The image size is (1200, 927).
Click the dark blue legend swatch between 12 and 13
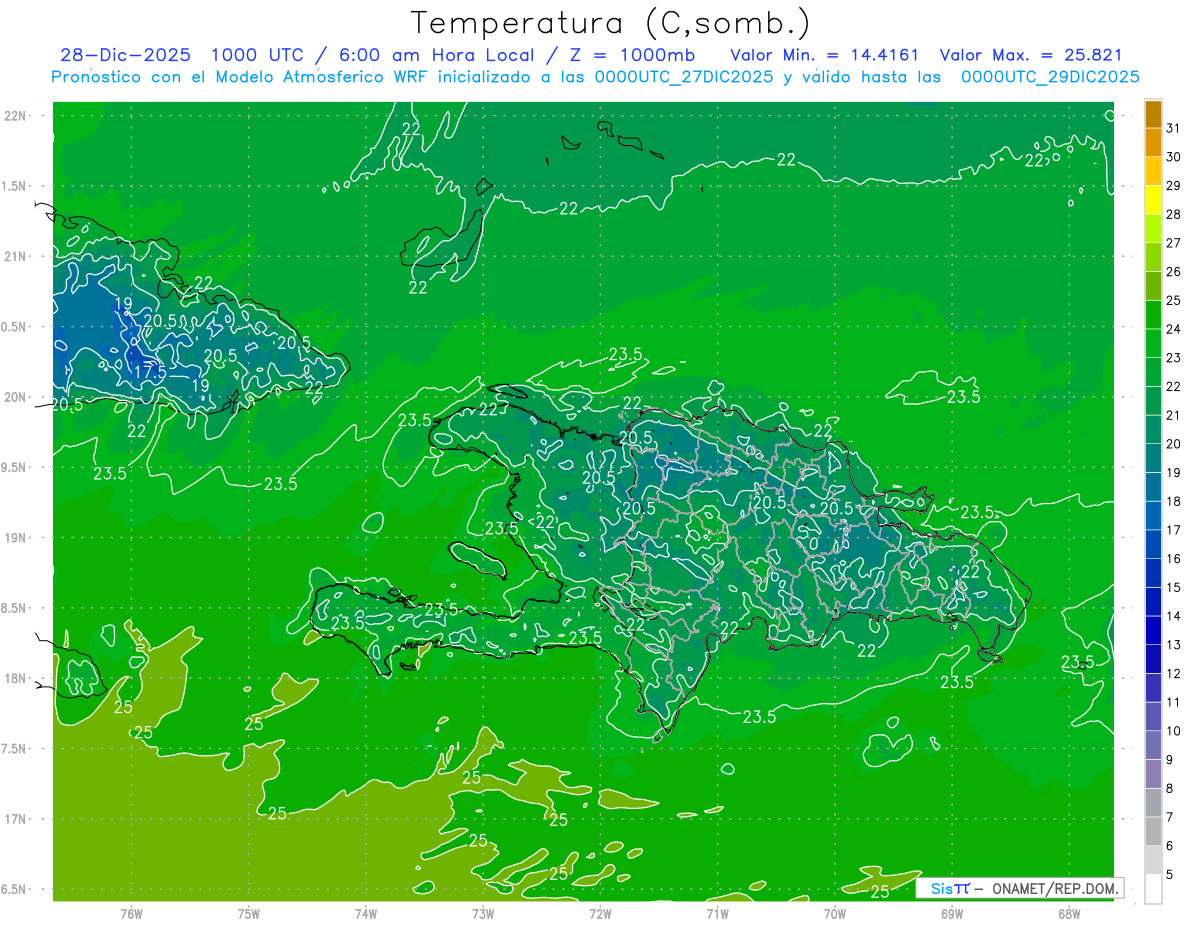point(1153,659)
